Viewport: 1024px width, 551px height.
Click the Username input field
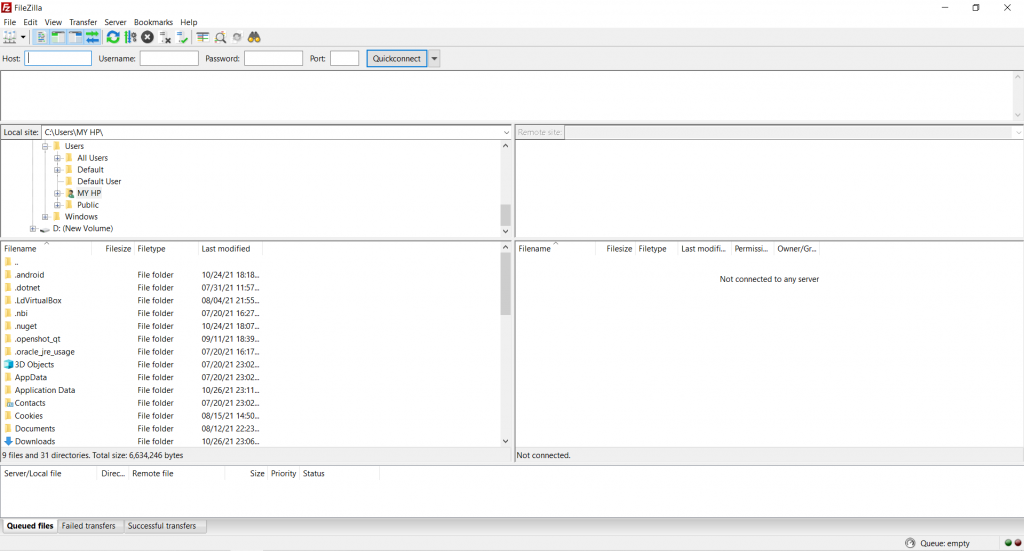[x=169, y=59]
